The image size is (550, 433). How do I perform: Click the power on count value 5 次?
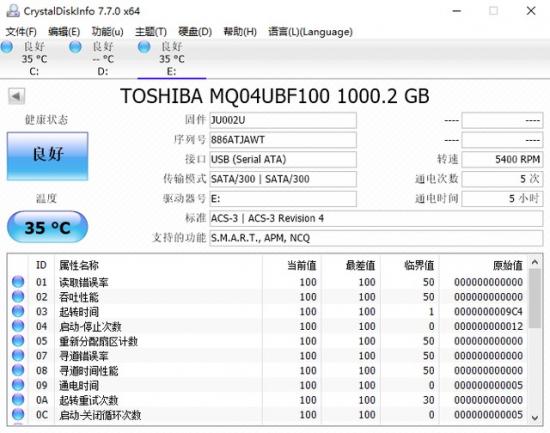pyautogui.click(x=502, y=179)
